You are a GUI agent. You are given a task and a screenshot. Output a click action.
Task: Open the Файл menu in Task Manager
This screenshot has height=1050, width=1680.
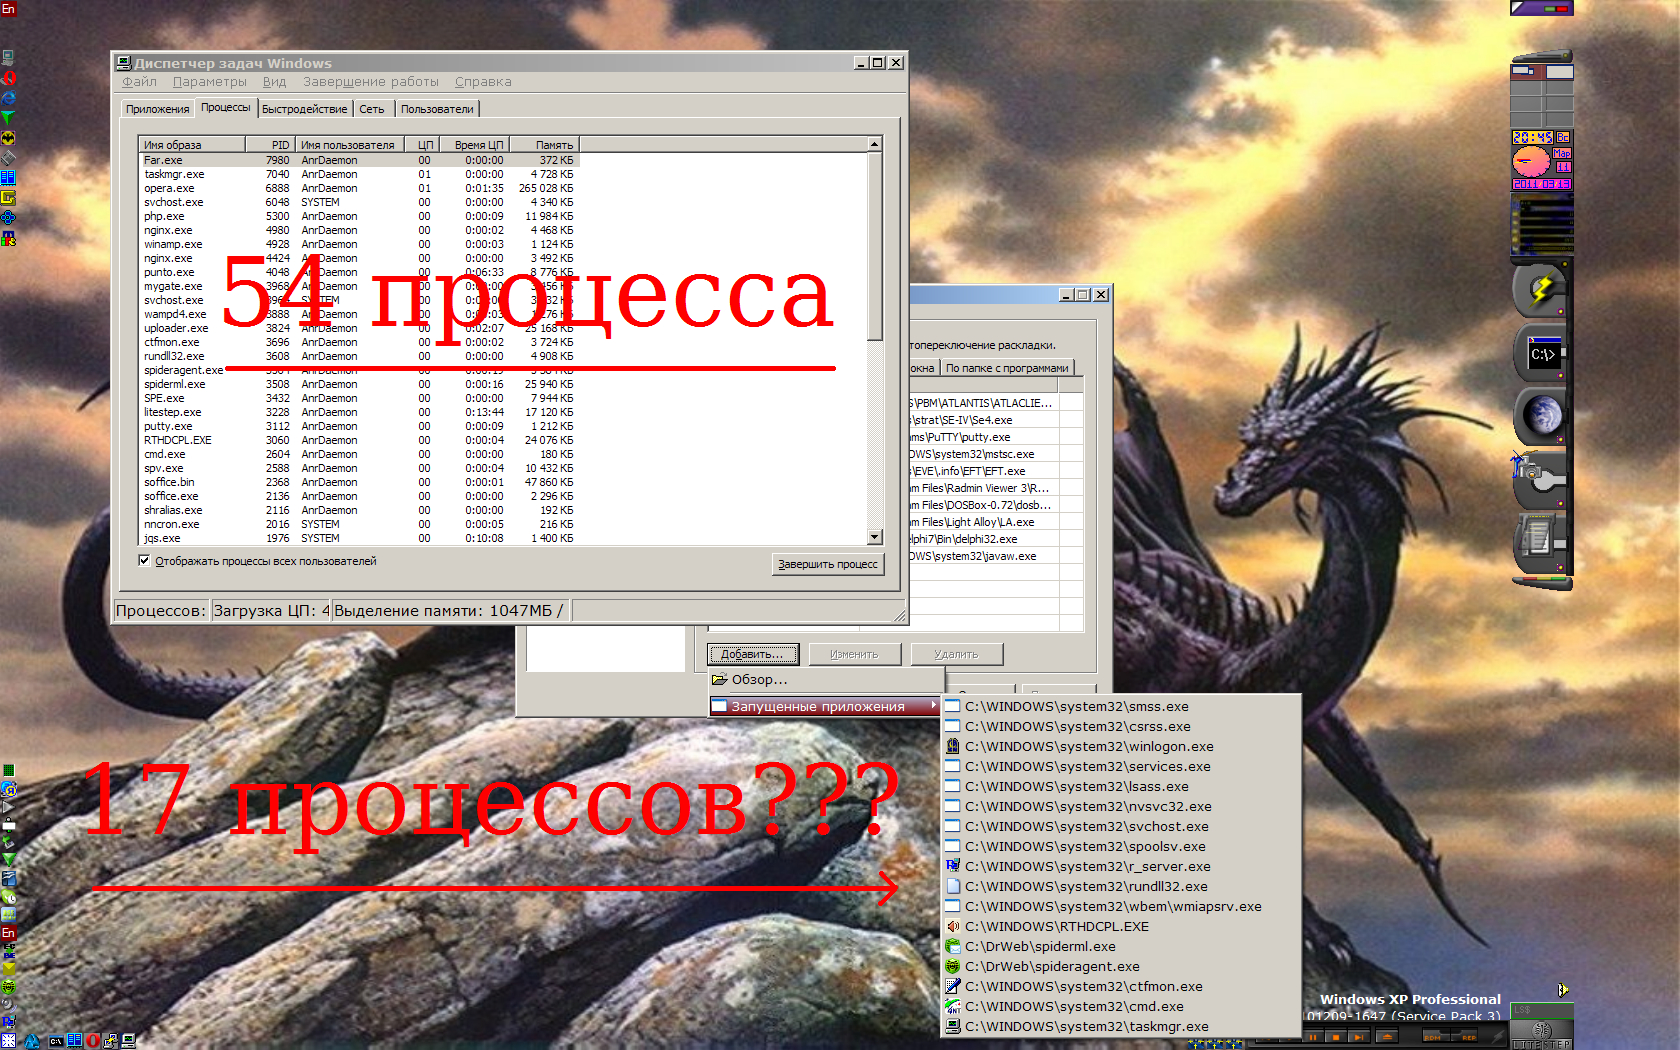point(139,82)
